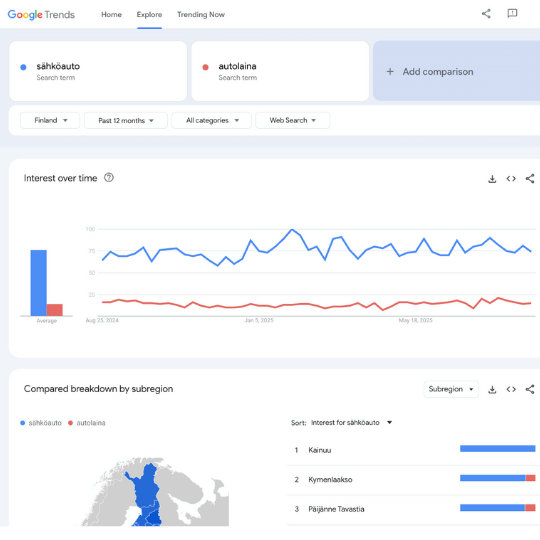The image size is (540, 540).
Task: Switch to Trending Now tab
Action: (201, 14)
